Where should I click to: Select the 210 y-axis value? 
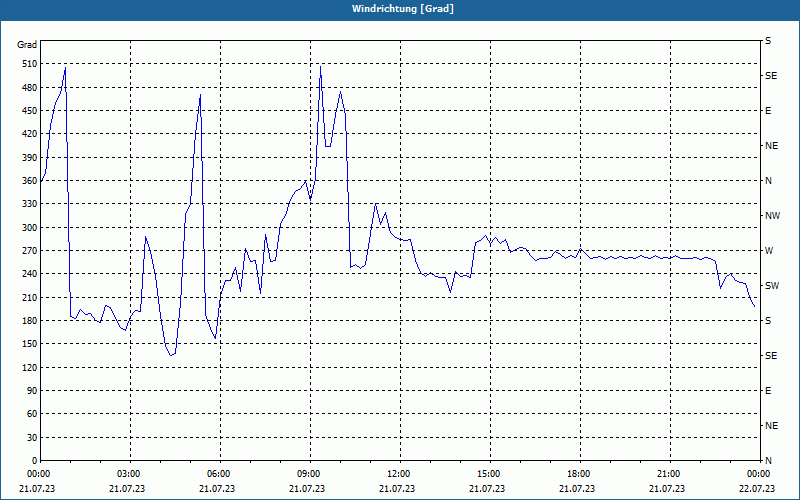tap(31, 297)
